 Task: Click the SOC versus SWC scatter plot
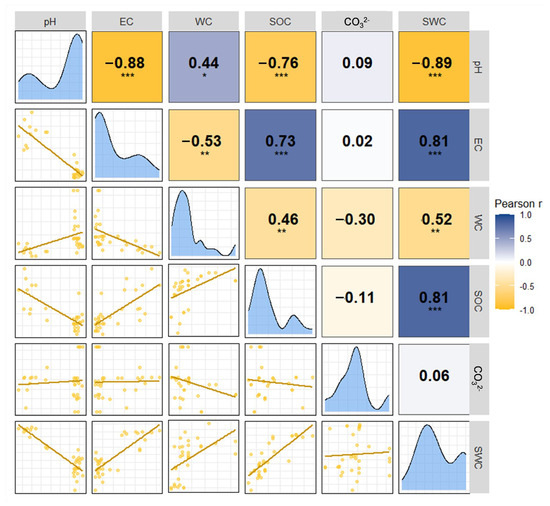(x=280, y=457)
